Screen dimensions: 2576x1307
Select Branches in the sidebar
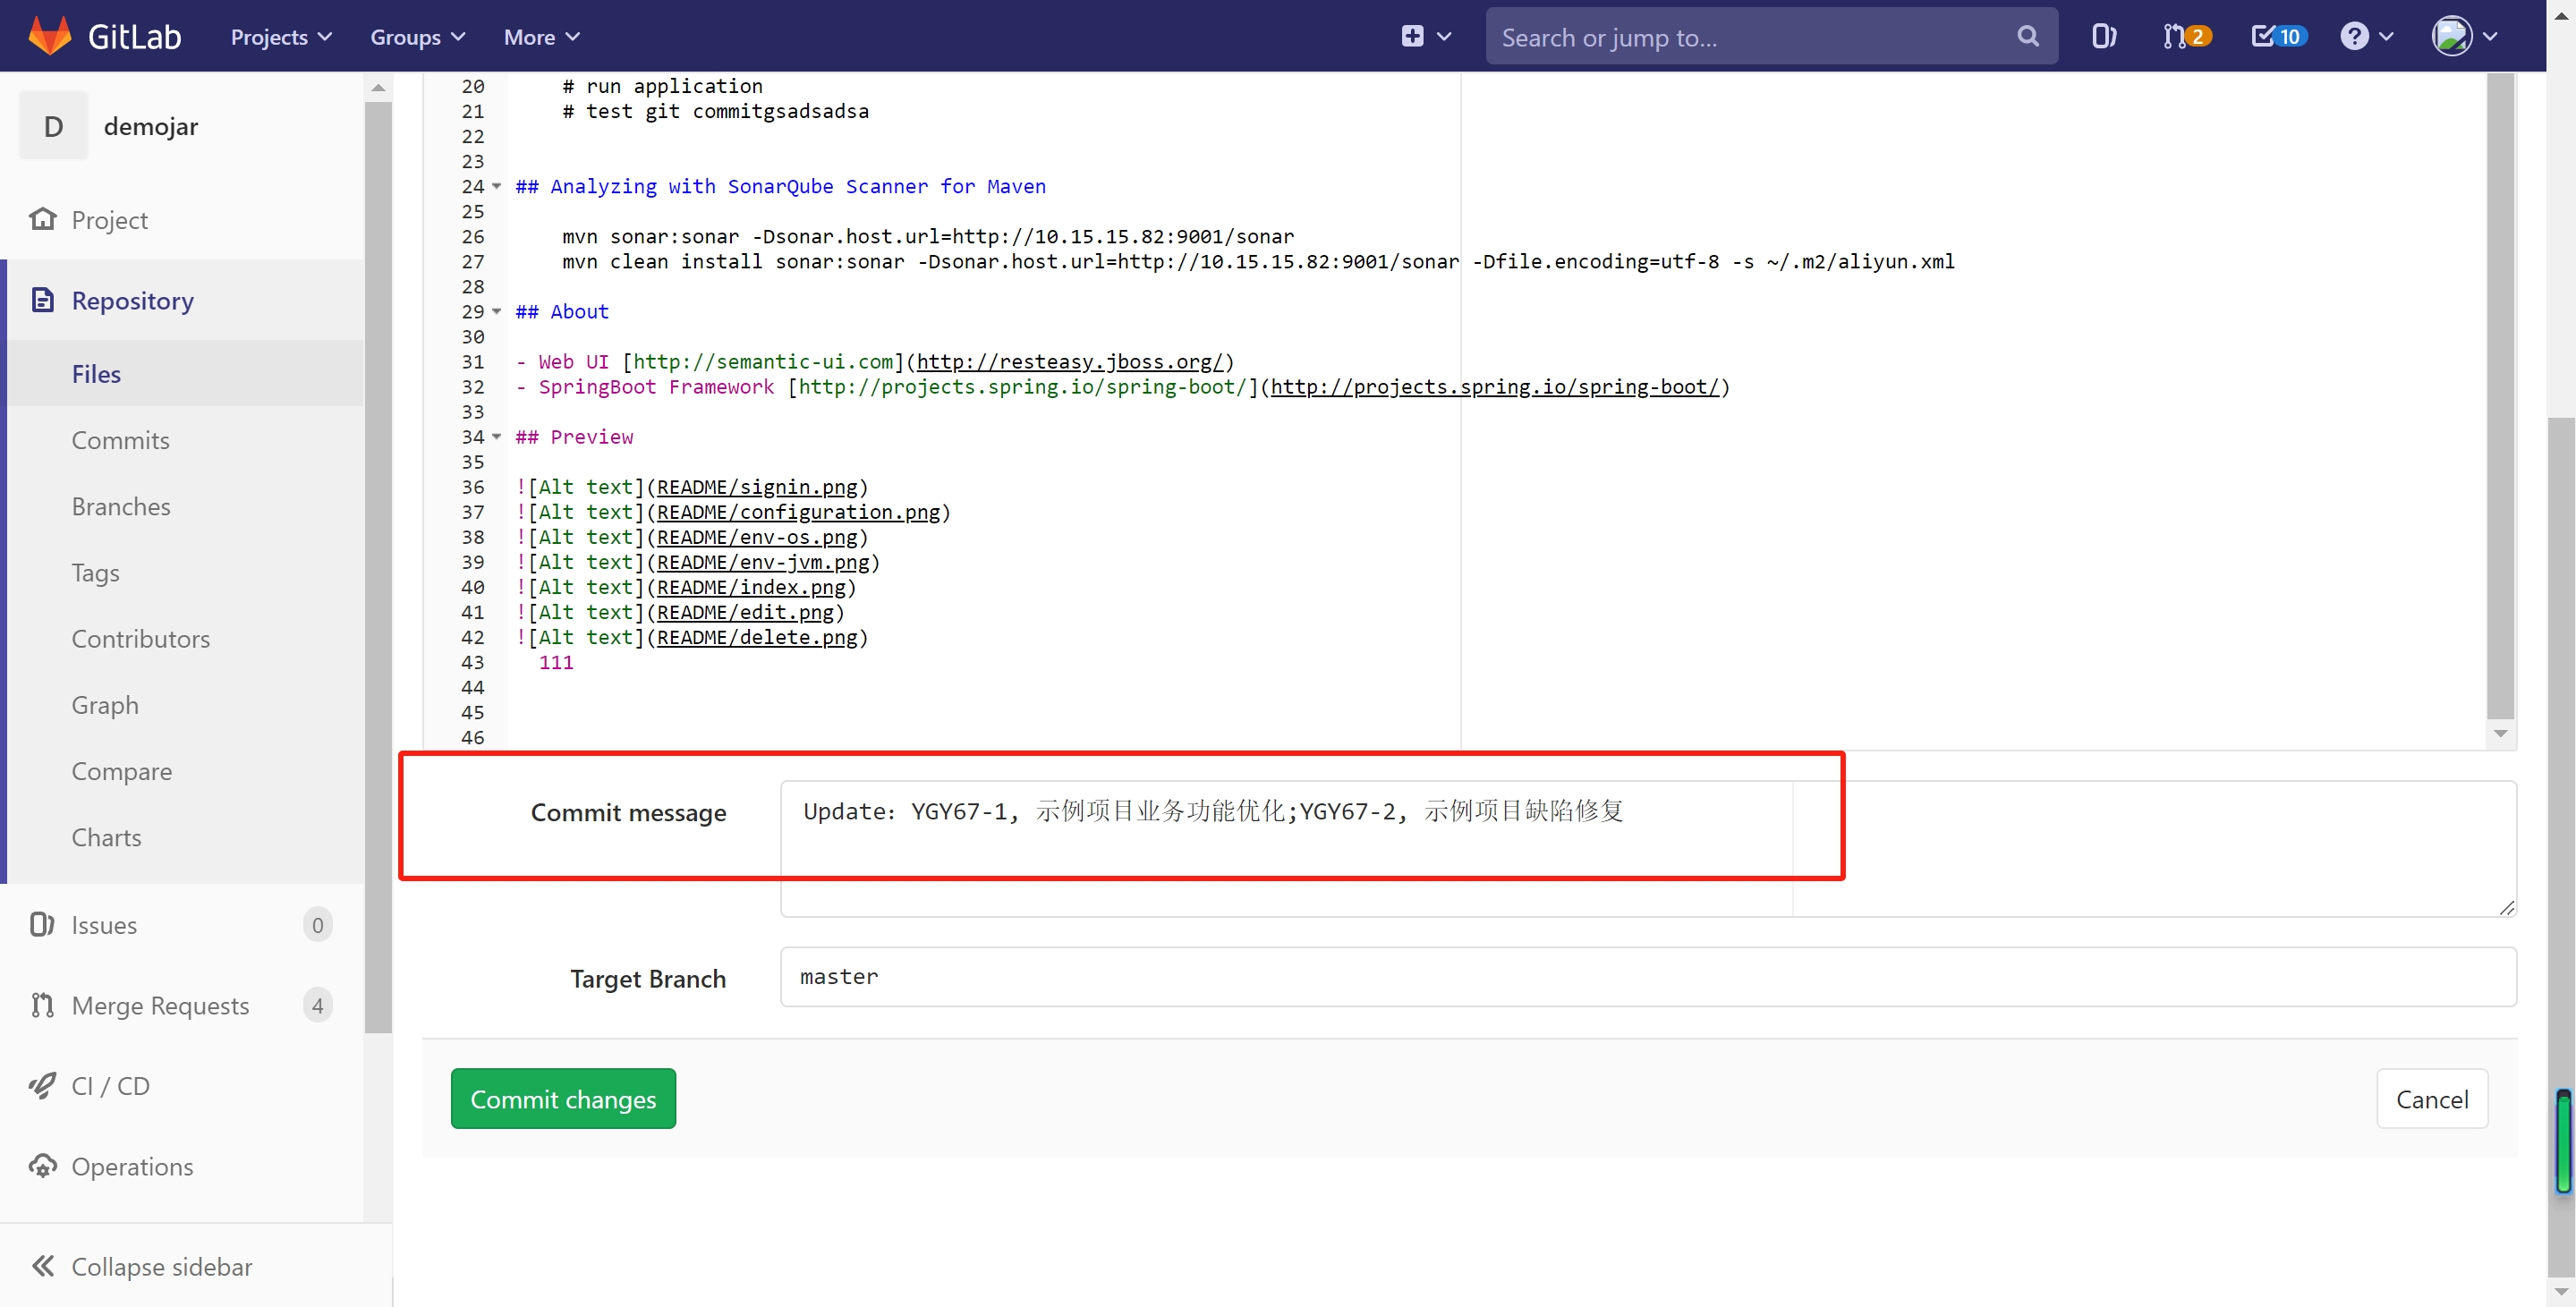point(121,506)
